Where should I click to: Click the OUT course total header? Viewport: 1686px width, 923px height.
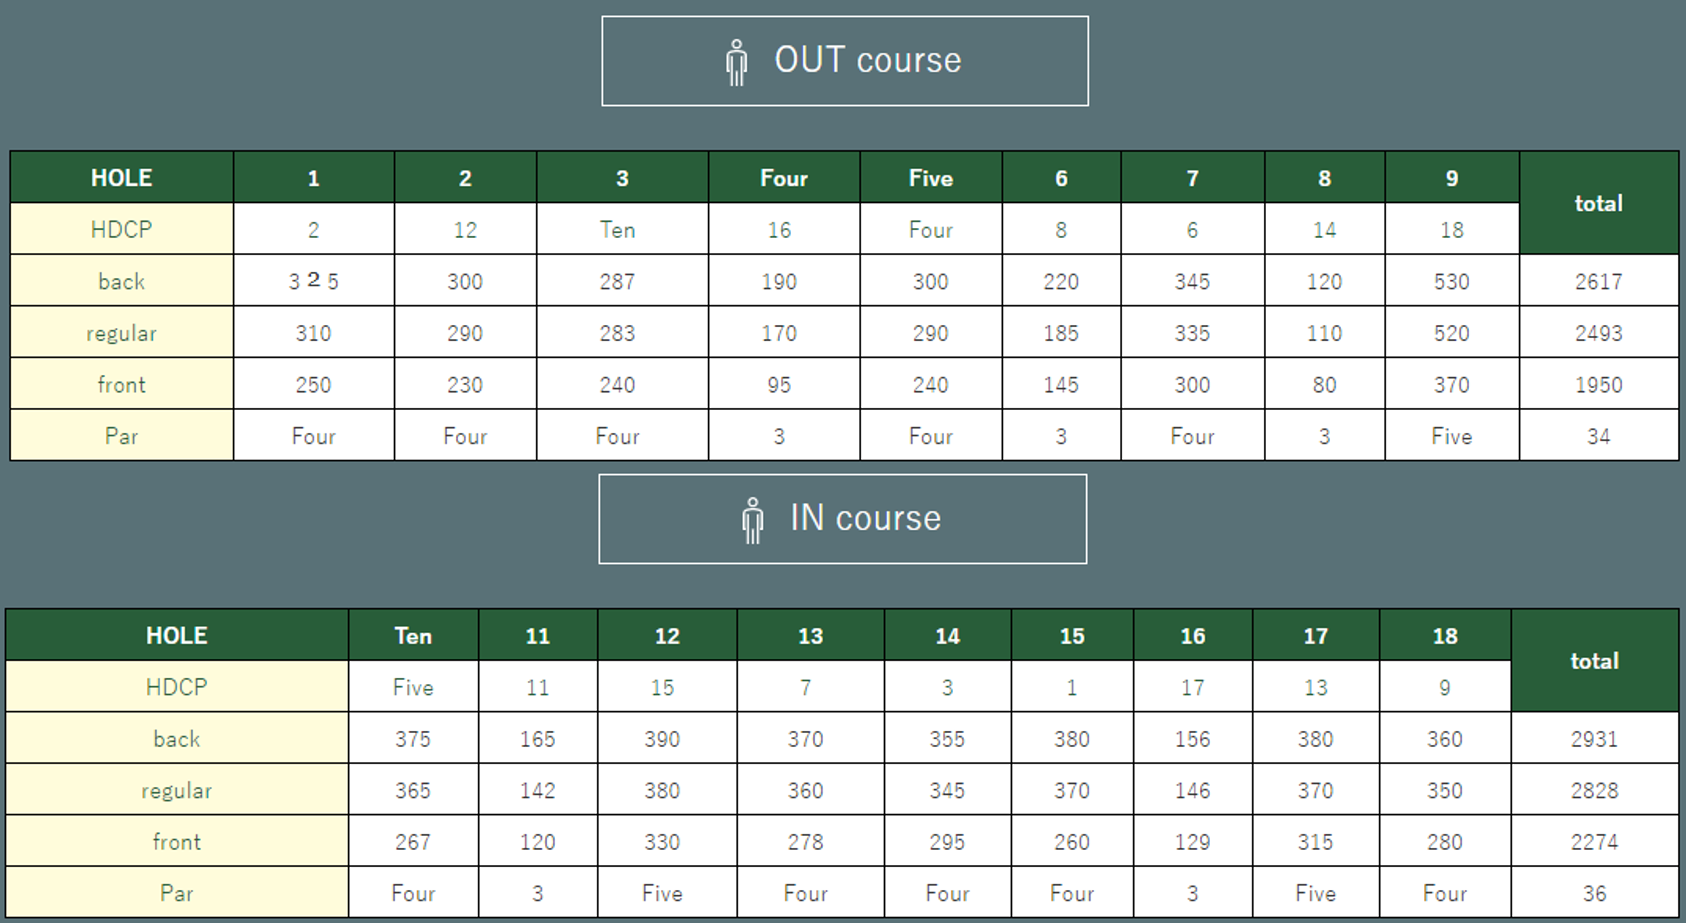click(1599, 203)
